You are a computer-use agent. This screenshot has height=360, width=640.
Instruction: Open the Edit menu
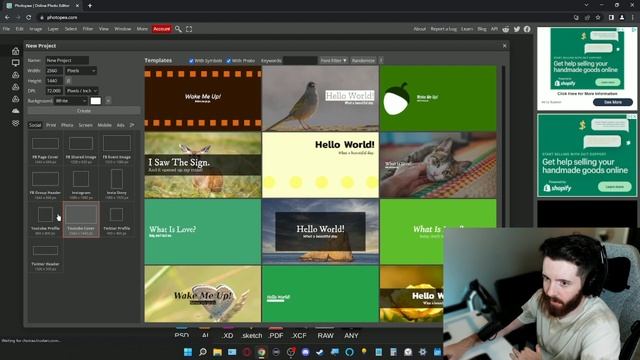(x=20, y=29)
